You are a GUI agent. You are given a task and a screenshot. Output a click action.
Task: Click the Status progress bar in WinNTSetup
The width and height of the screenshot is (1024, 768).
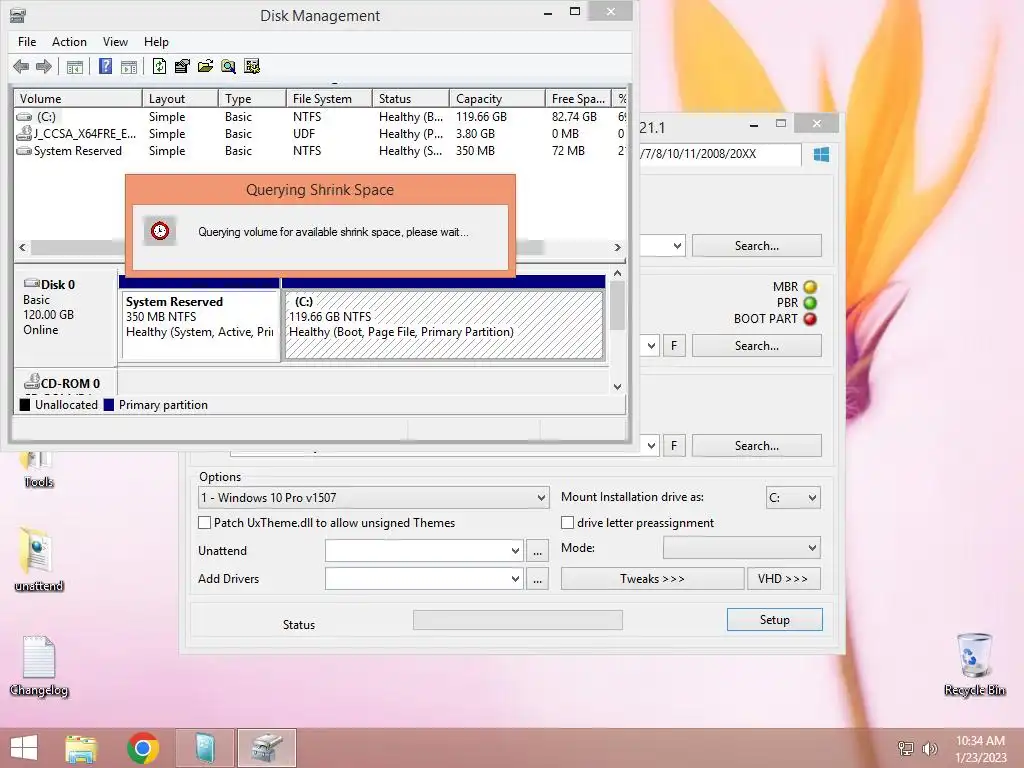point(518,620)
